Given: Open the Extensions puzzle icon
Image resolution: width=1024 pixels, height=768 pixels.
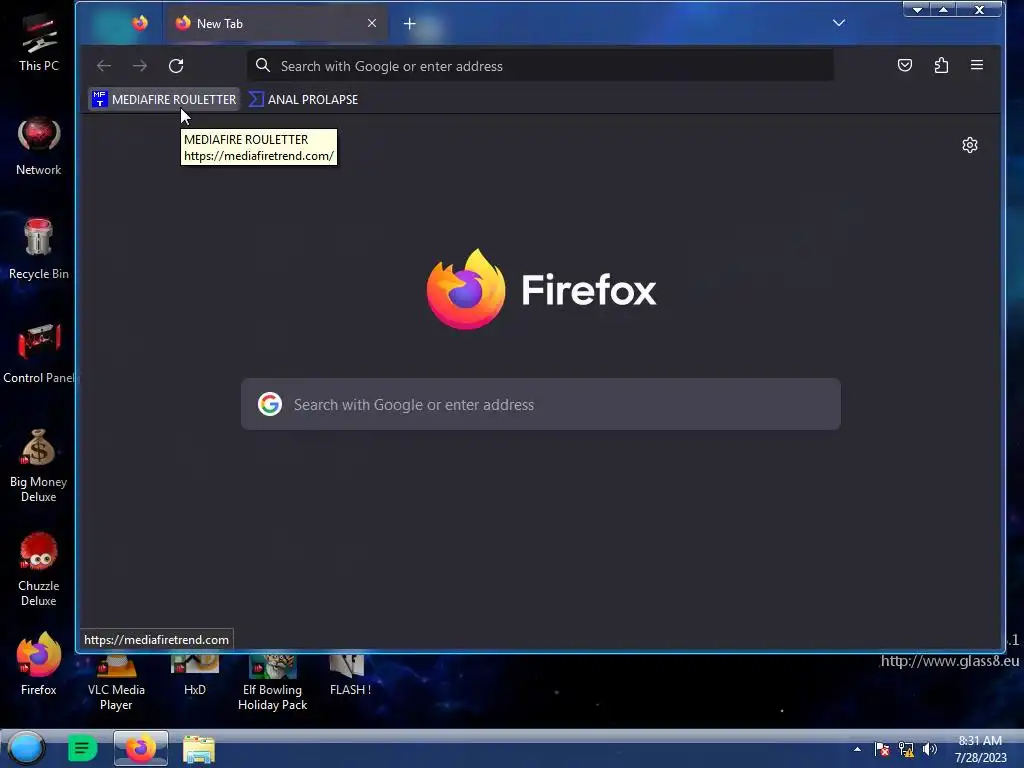Looking at the screenshot, I should (x=941, y=65).
